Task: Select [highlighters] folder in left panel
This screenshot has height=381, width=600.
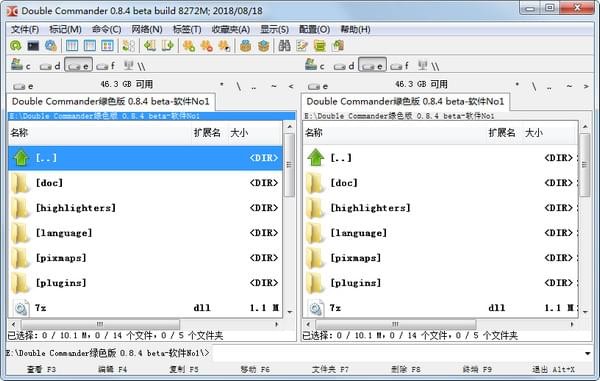Action: 145,208
